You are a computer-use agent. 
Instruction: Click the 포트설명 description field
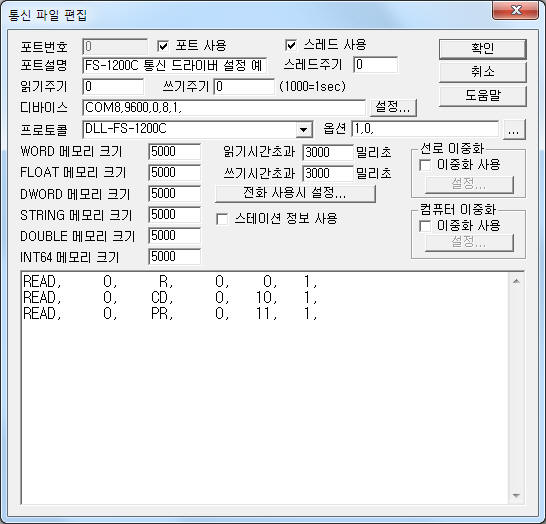175,66
